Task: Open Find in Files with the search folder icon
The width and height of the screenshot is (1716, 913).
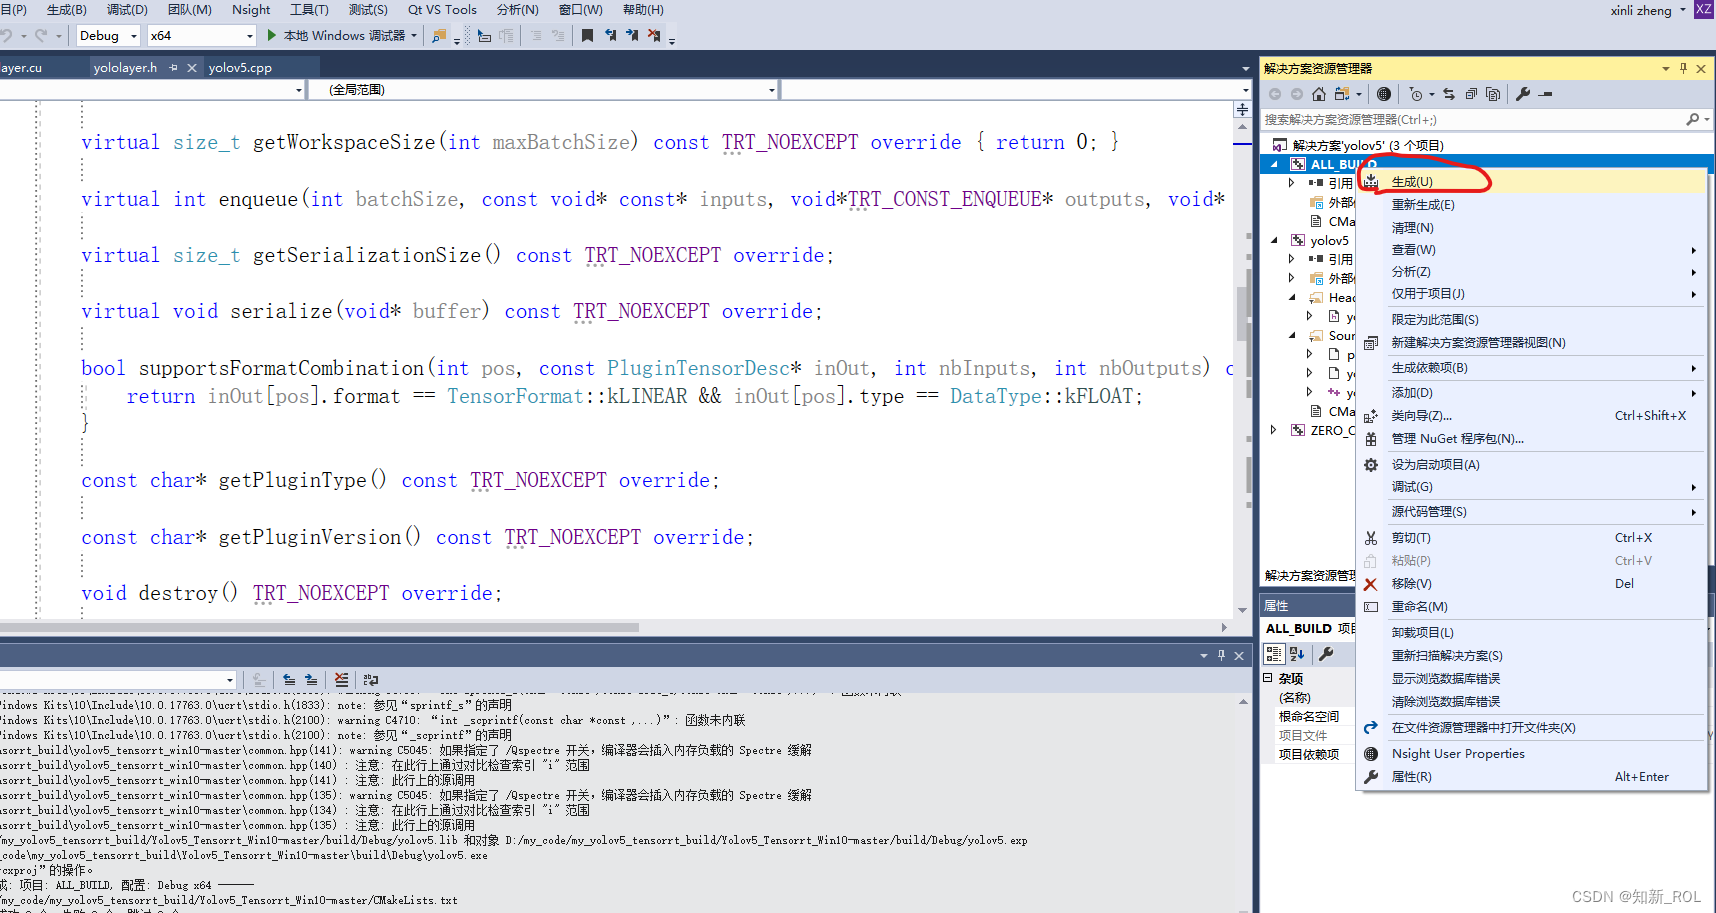Action: point(437,35)
